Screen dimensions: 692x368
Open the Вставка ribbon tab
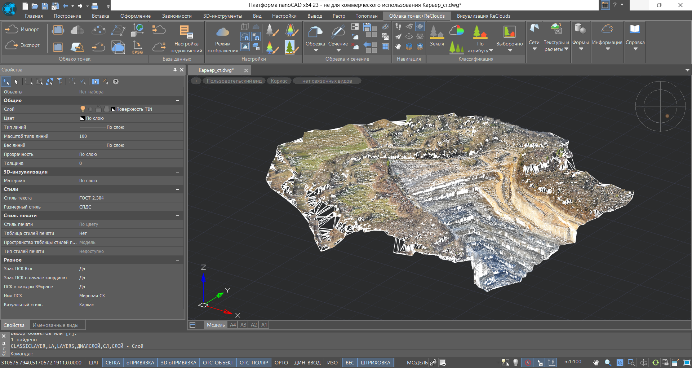click(x=100, y=16)
